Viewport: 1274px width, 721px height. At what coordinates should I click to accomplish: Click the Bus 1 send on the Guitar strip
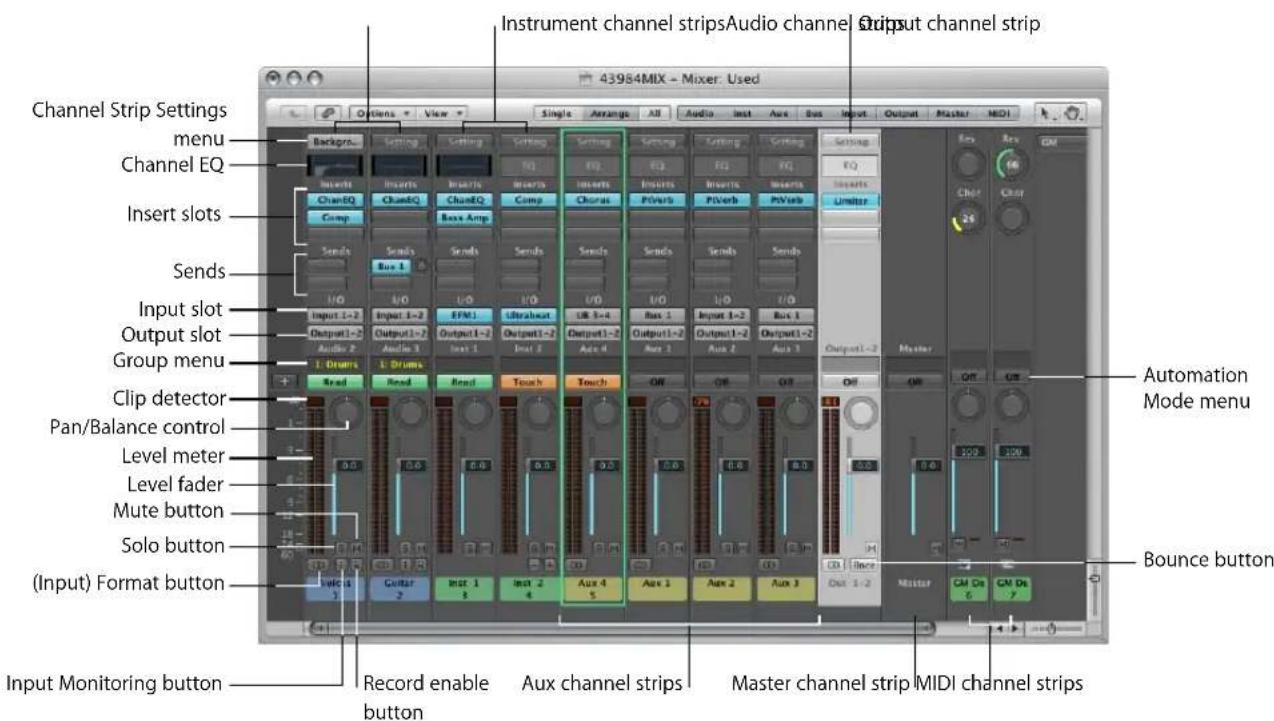click(x=393, y=267)
